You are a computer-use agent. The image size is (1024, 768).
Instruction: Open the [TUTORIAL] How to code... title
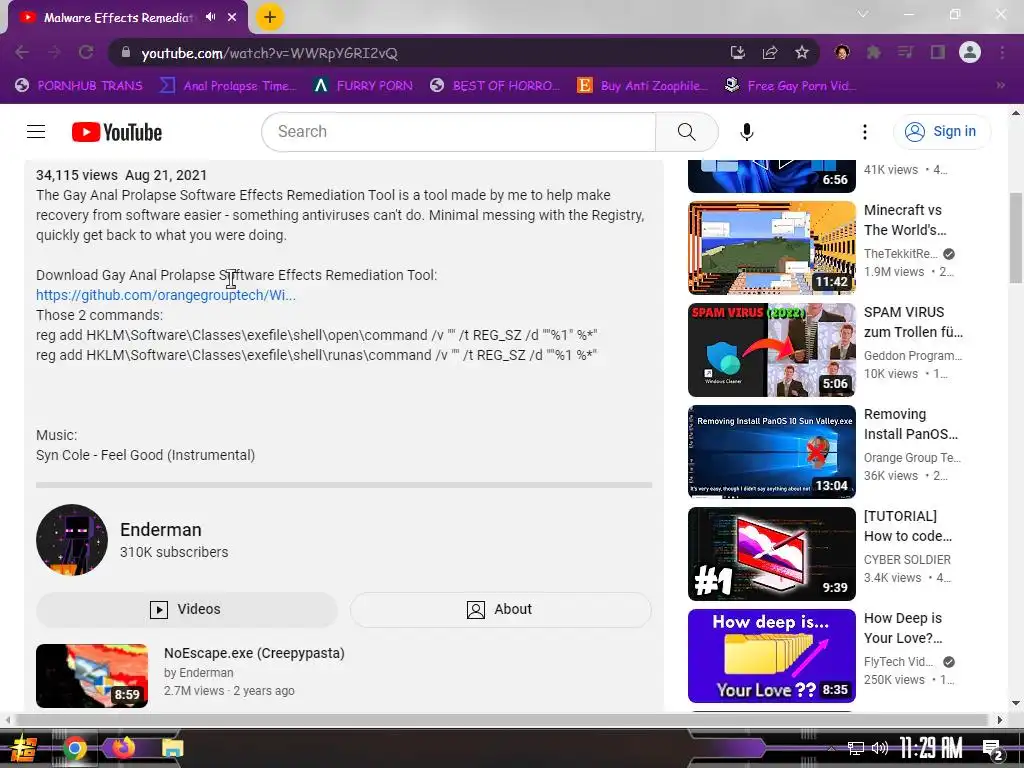908,526
